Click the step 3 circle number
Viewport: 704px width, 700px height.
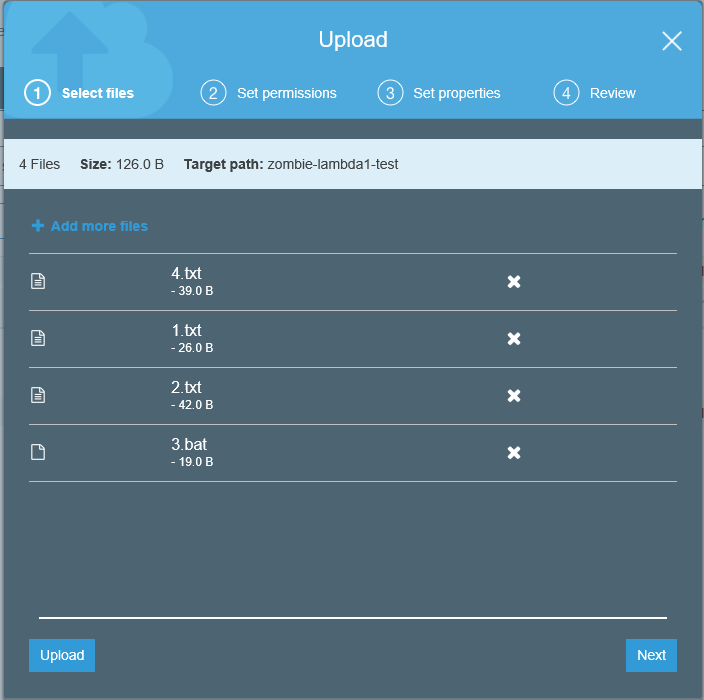(x=389, y=93)
